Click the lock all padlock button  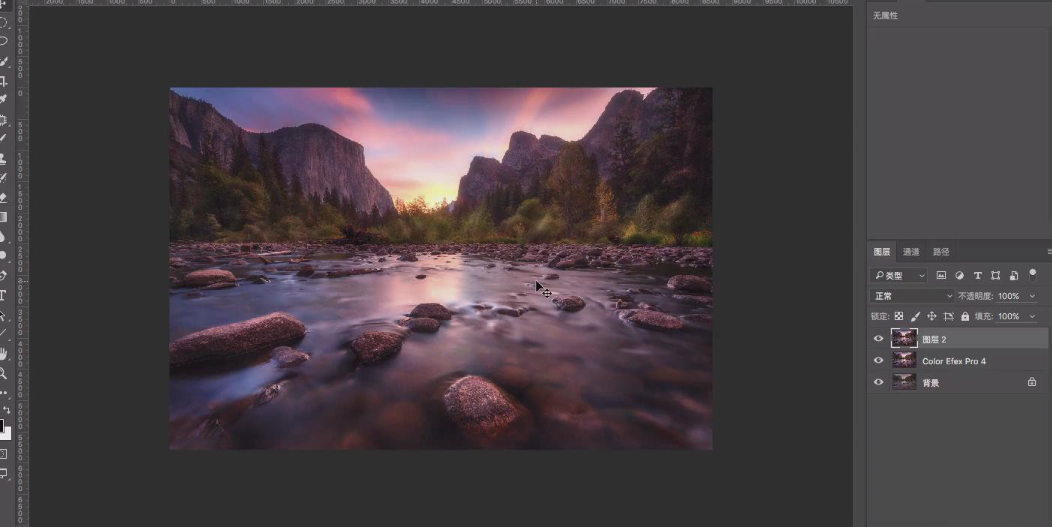(x=964, y=316)
